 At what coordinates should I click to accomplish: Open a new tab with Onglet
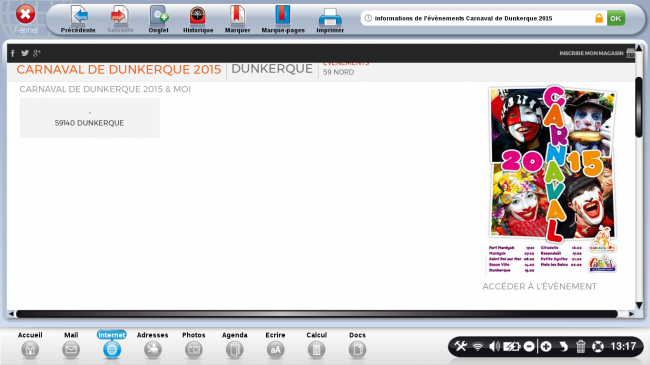[x=158, y=19]
